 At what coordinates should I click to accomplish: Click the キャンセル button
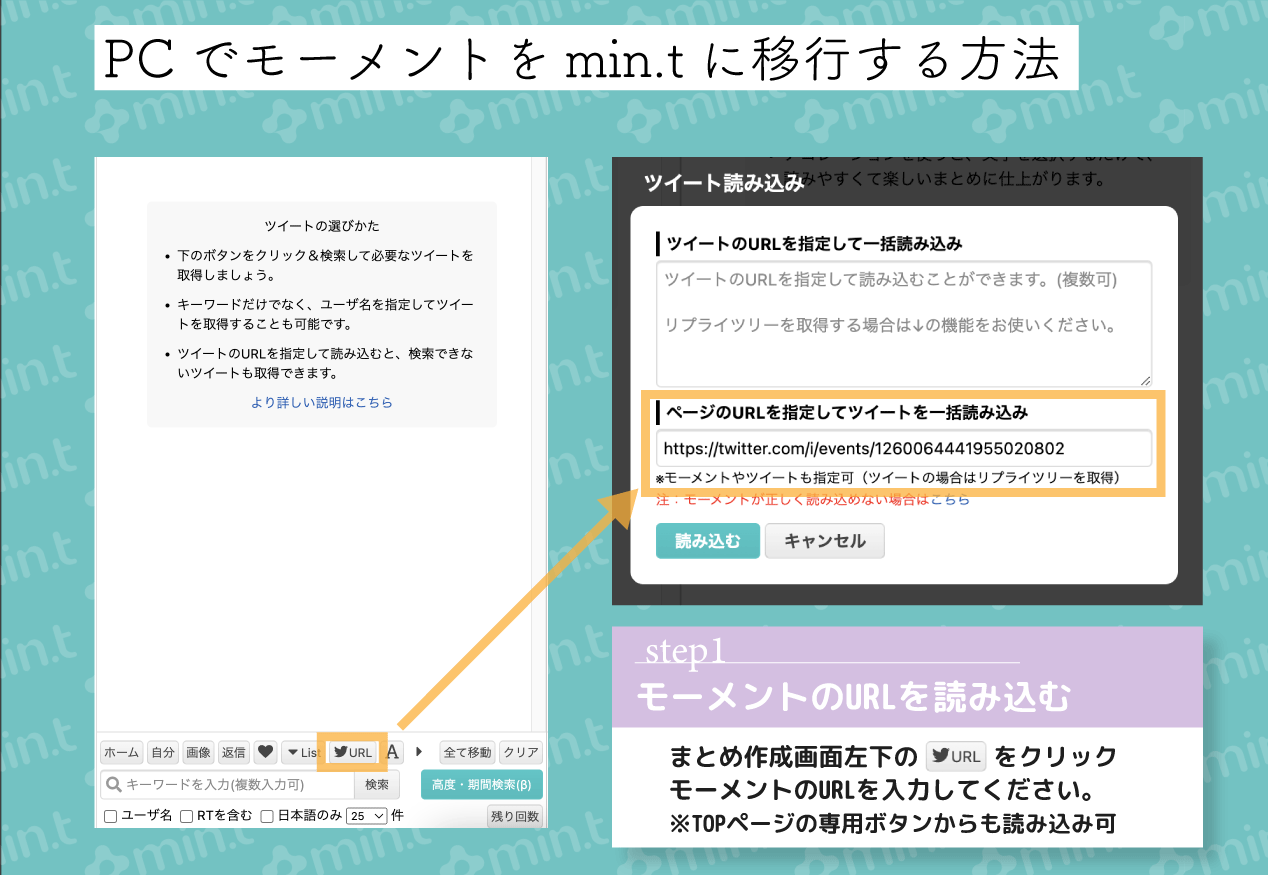click(x=825, y=541)
